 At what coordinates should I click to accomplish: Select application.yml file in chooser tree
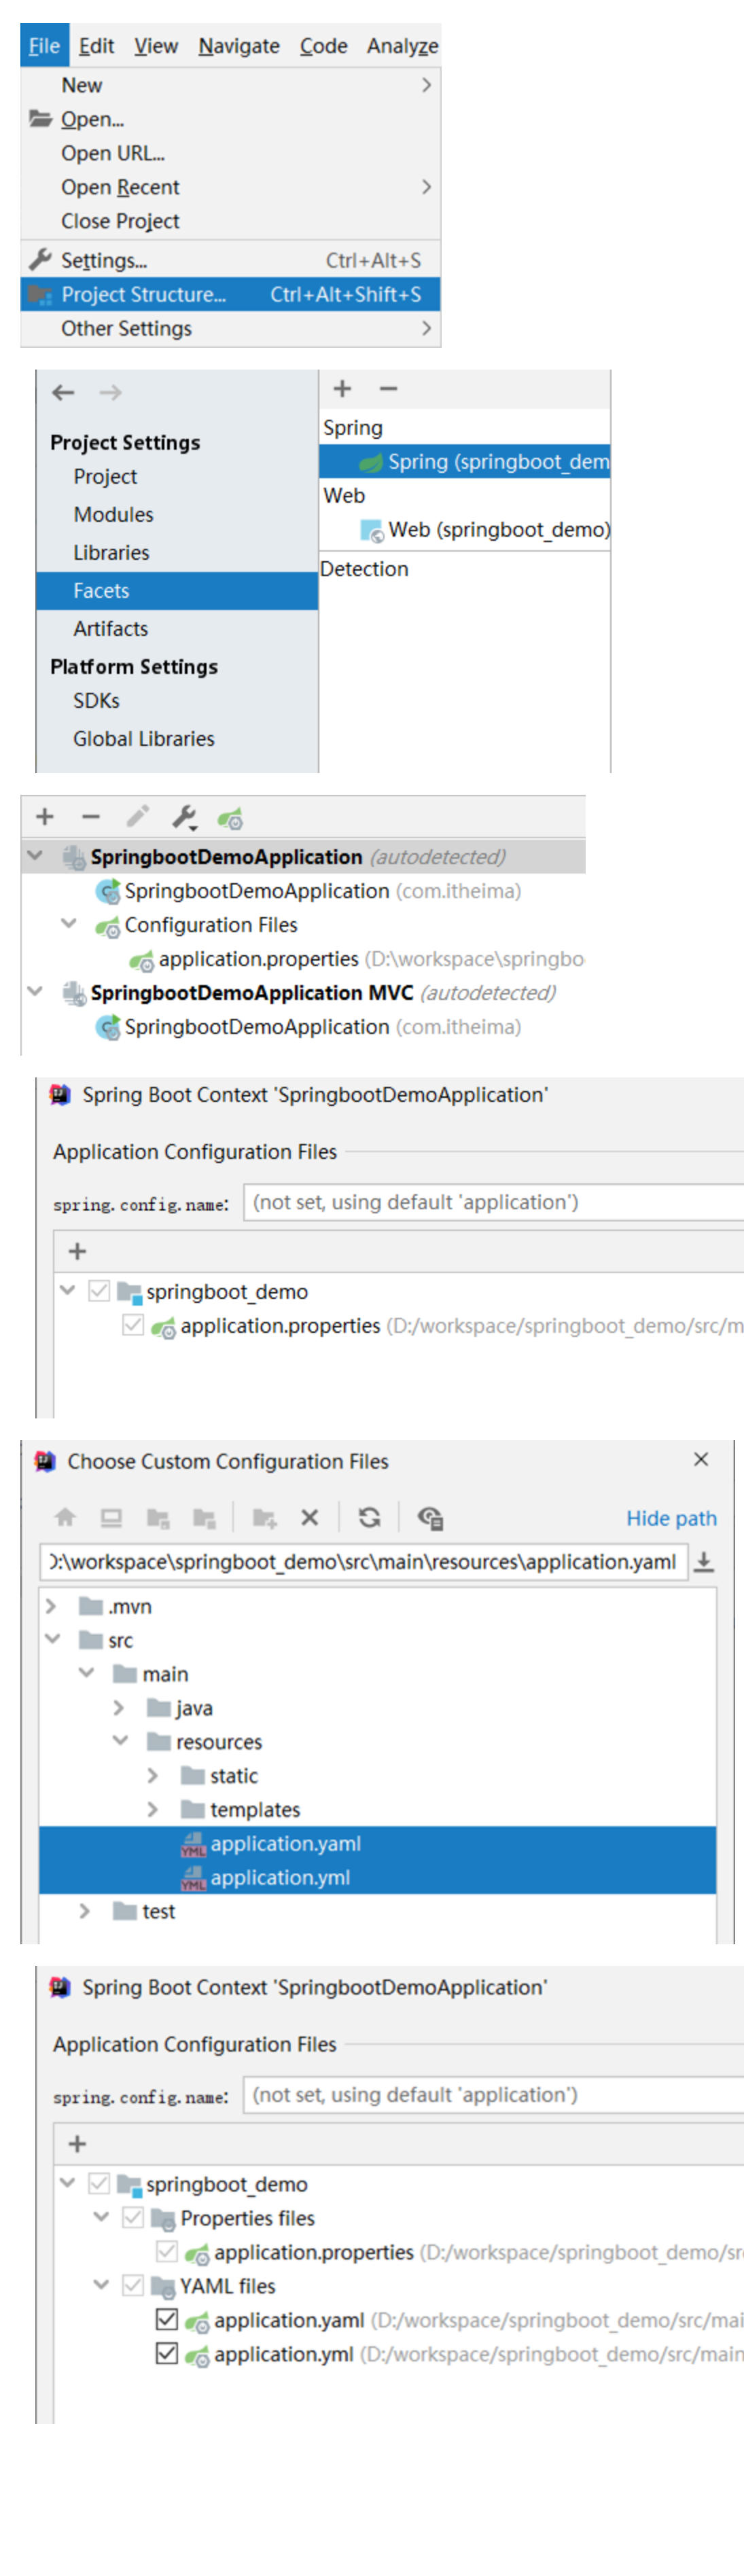tap(378, 1878)
